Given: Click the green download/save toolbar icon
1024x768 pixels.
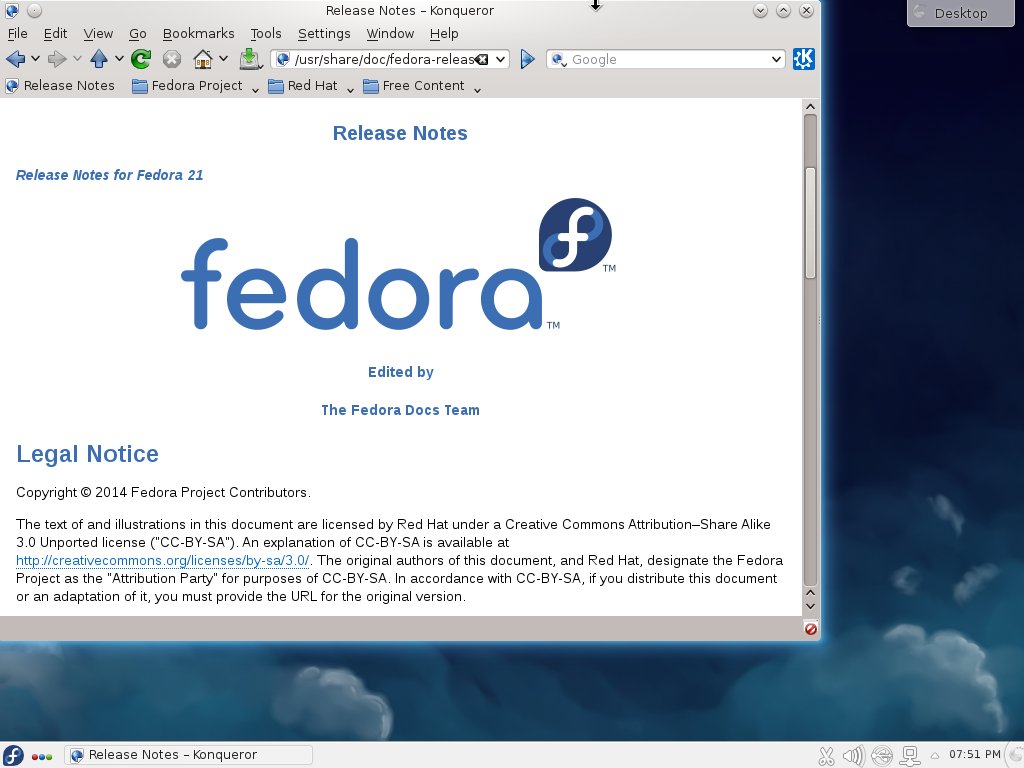Looking at the screenshot, I should 249,59.
